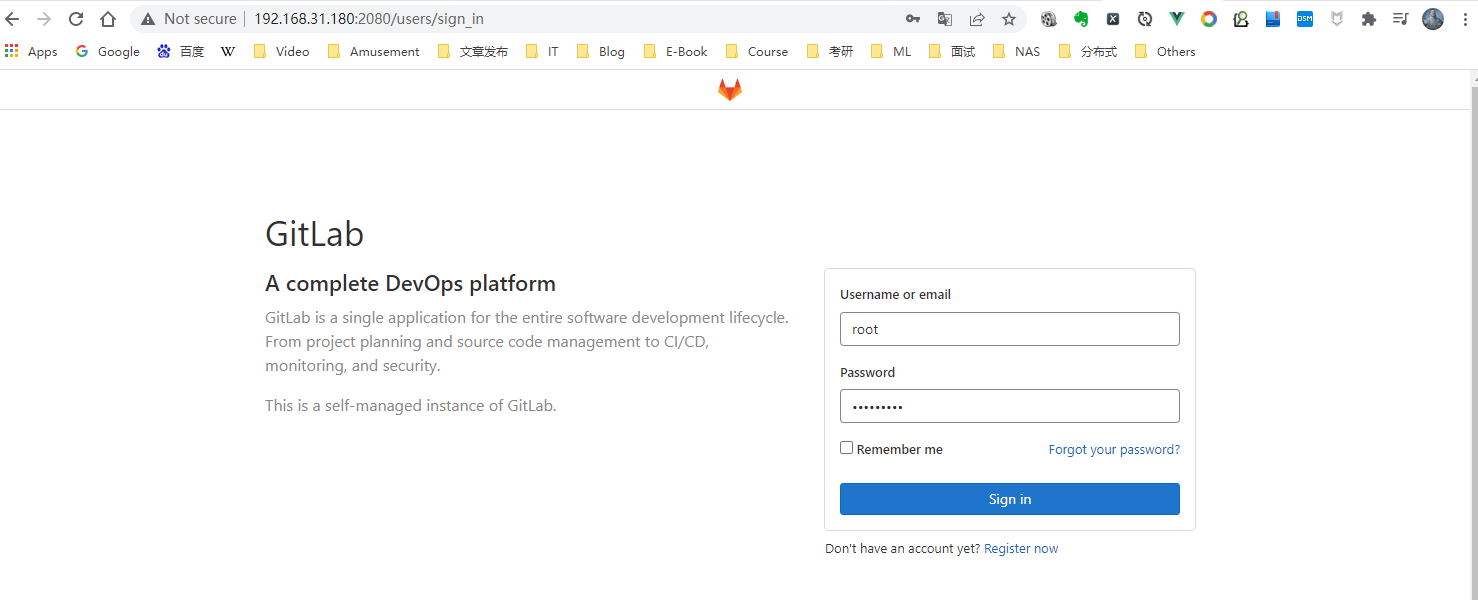The height and width of the screenshot is (600, 1478).
Task: Click the Sign in button
Action: pyautogui.click(x=1010, y=499)
